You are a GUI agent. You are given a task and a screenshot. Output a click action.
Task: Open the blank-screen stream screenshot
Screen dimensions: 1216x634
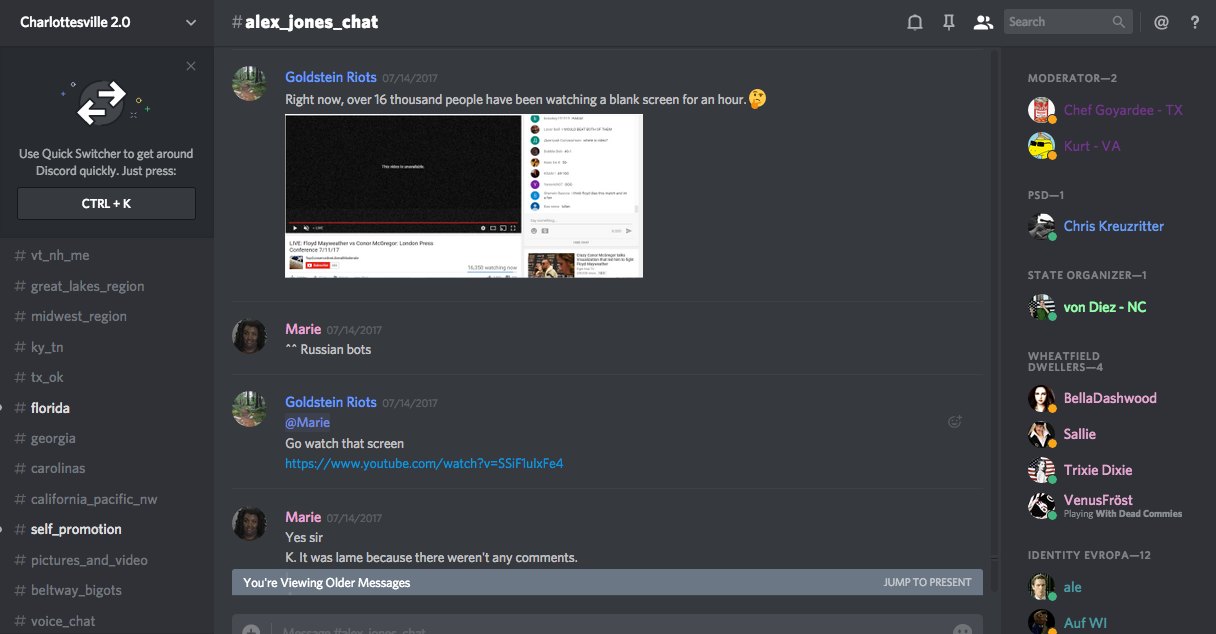pyautogui.click(x=463, y=195)
